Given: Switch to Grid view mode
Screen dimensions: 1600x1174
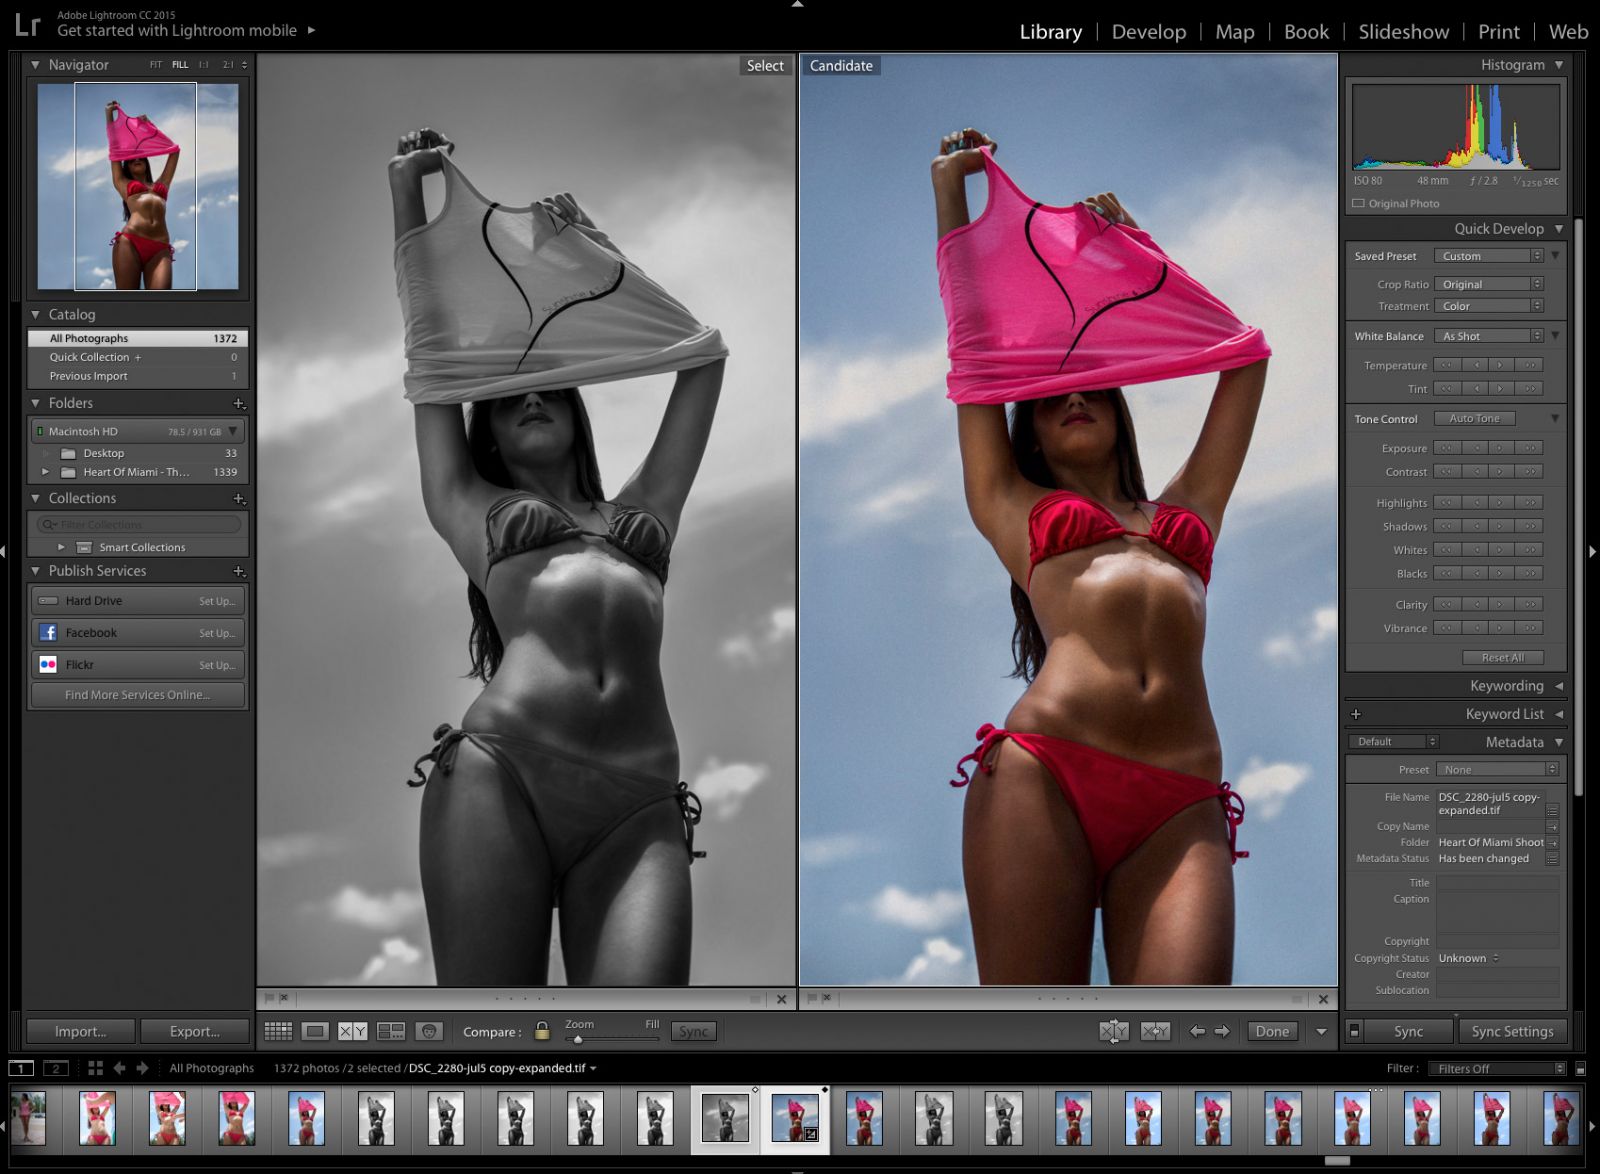Looking at the screenshot, I should [279, 1031].
